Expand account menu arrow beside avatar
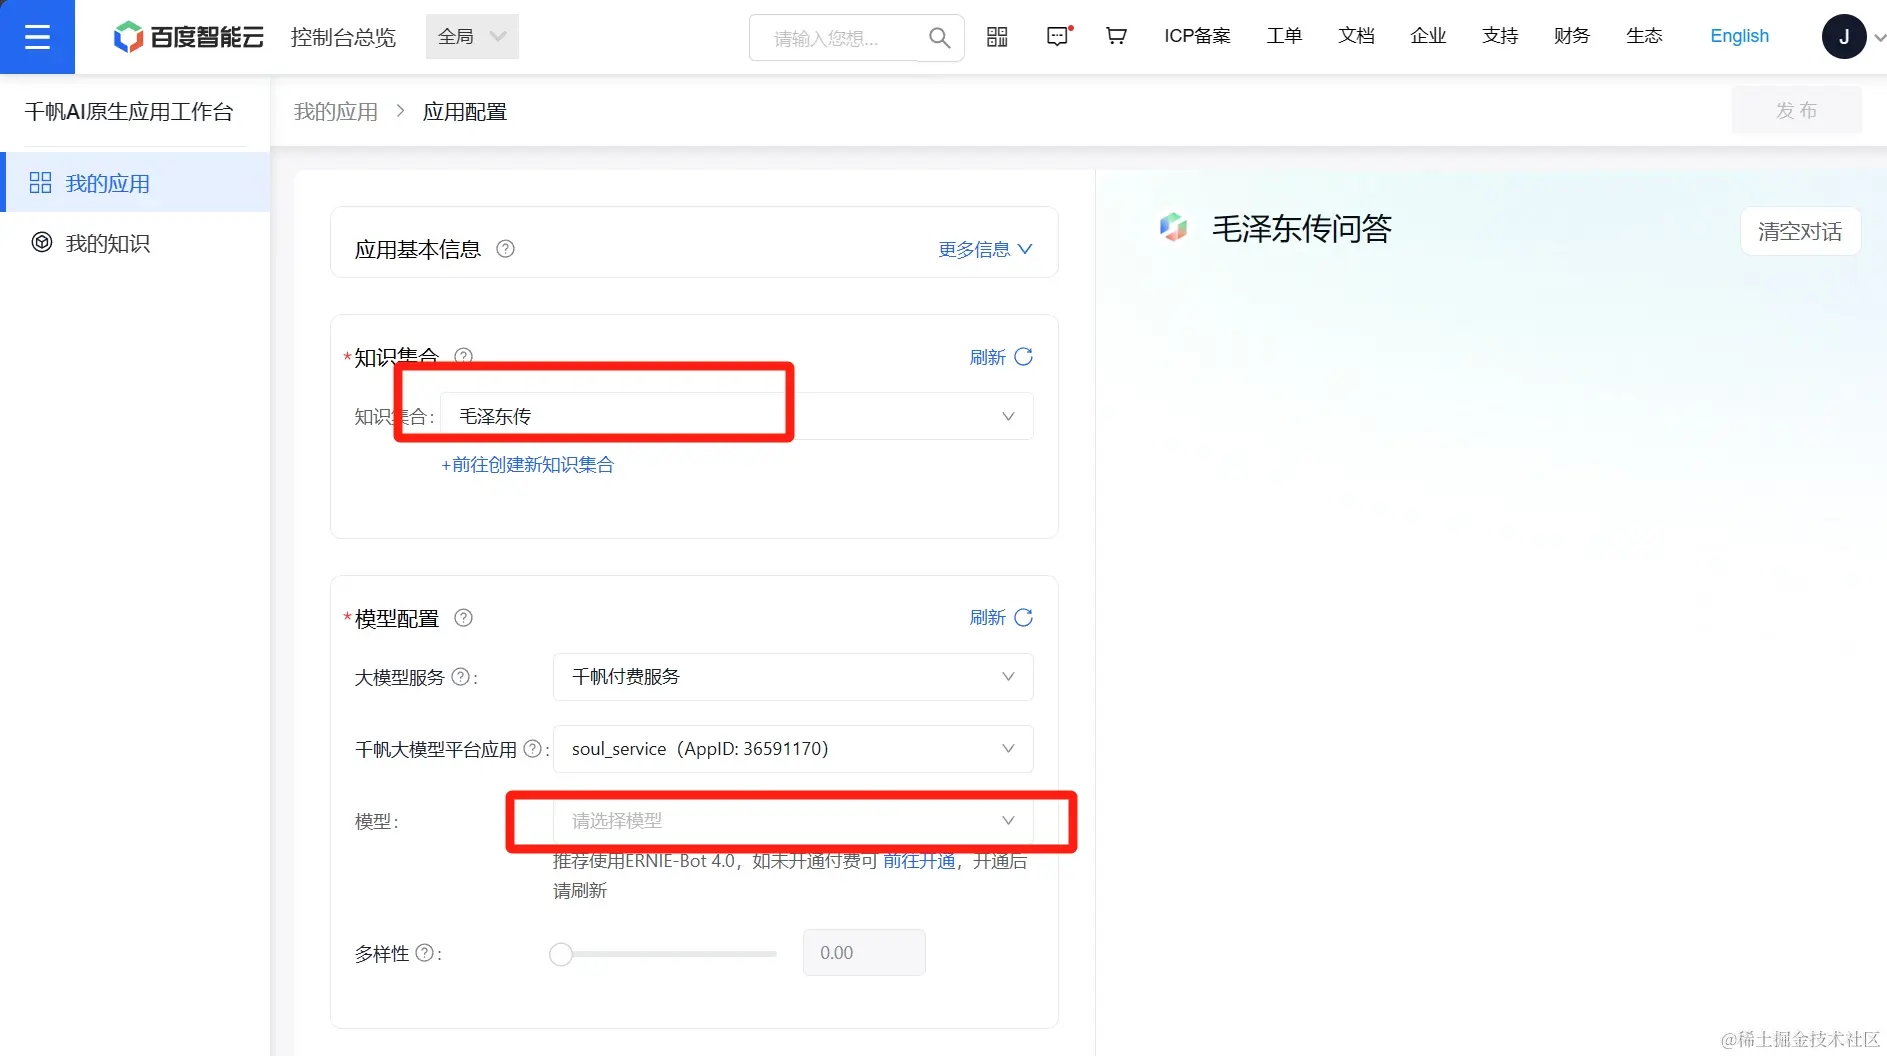Screen dimensions: 1887x1056 tap(1878, 38)
